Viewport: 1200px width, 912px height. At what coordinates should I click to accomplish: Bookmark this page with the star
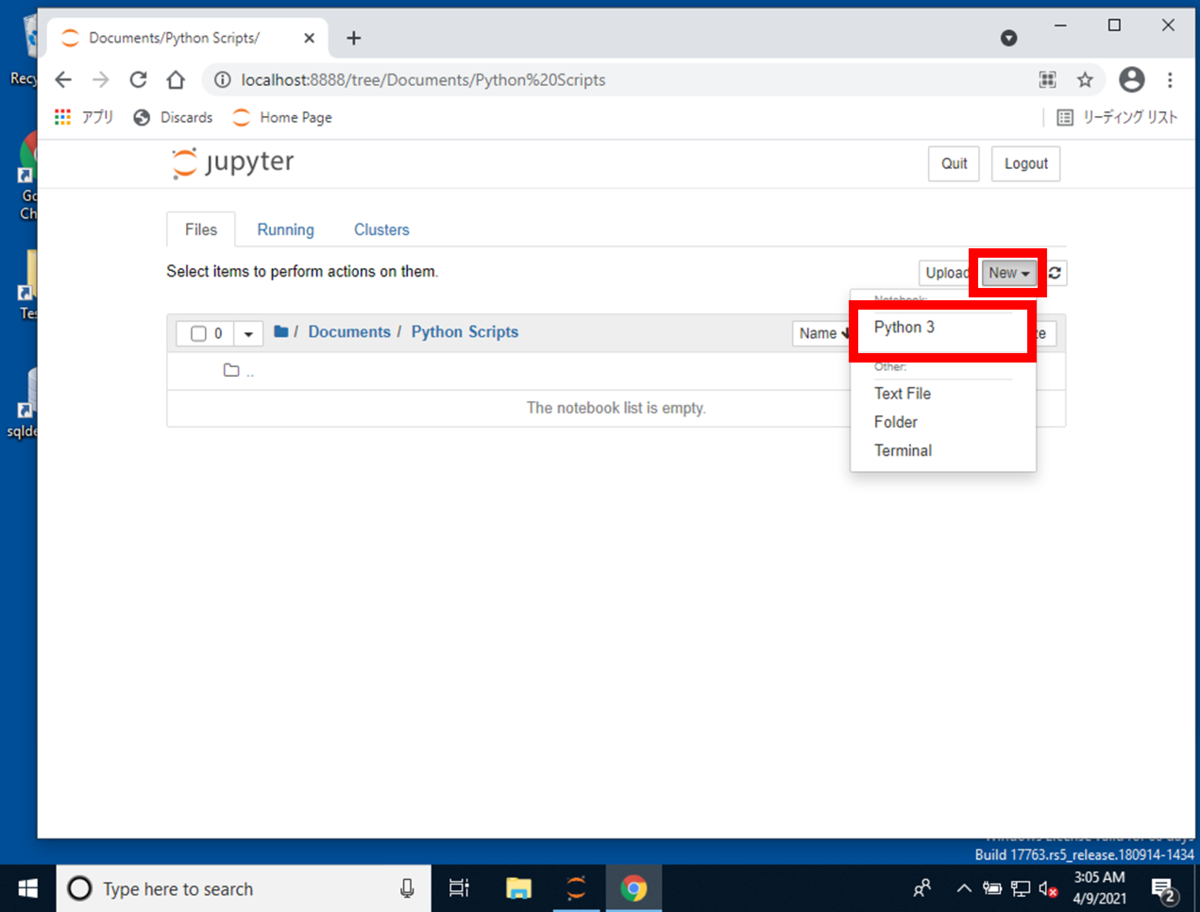coord(1085,80)
